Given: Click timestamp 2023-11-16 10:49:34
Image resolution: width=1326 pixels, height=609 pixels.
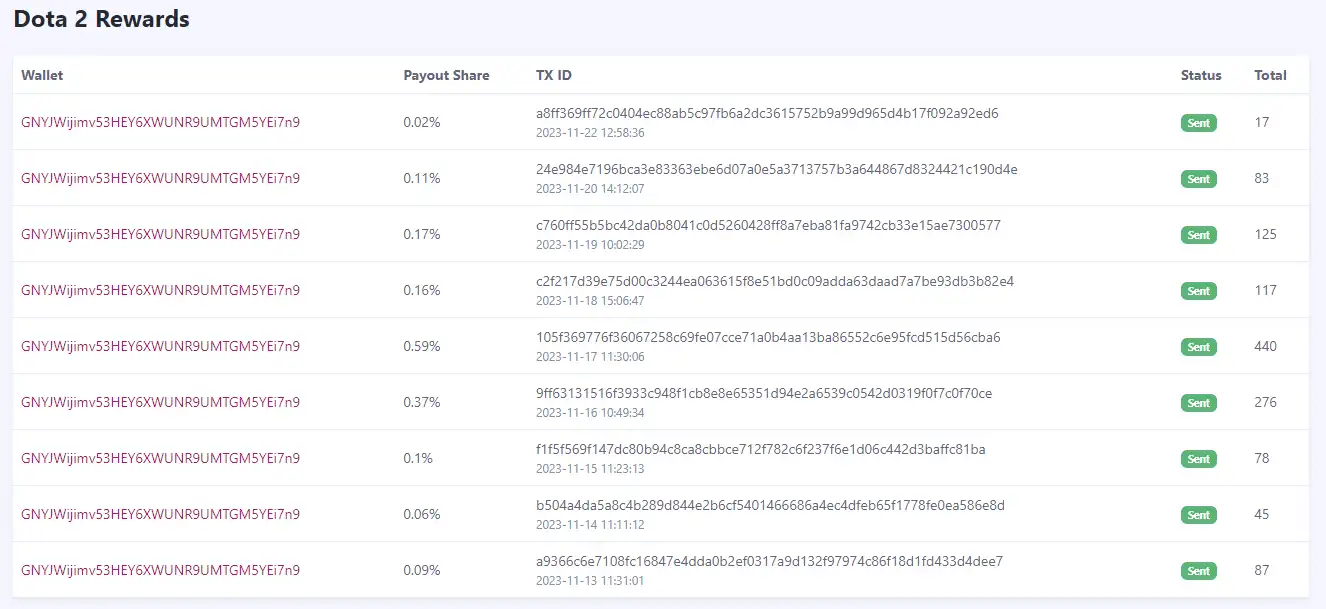Looking at the screenshot, I should tap(590, 413).
